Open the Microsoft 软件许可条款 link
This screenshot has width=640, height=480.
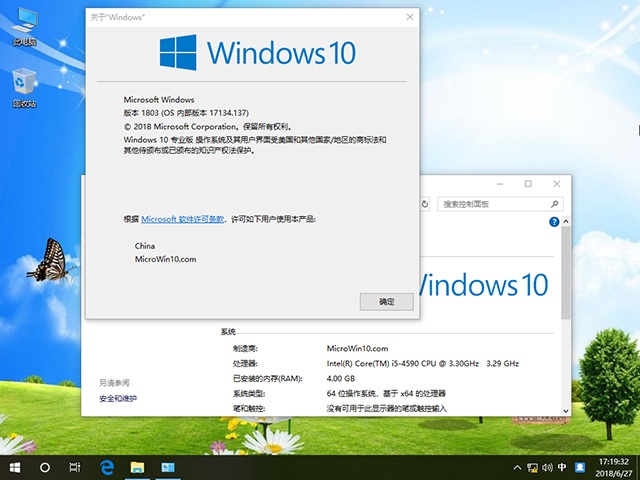tap(182, 219)
